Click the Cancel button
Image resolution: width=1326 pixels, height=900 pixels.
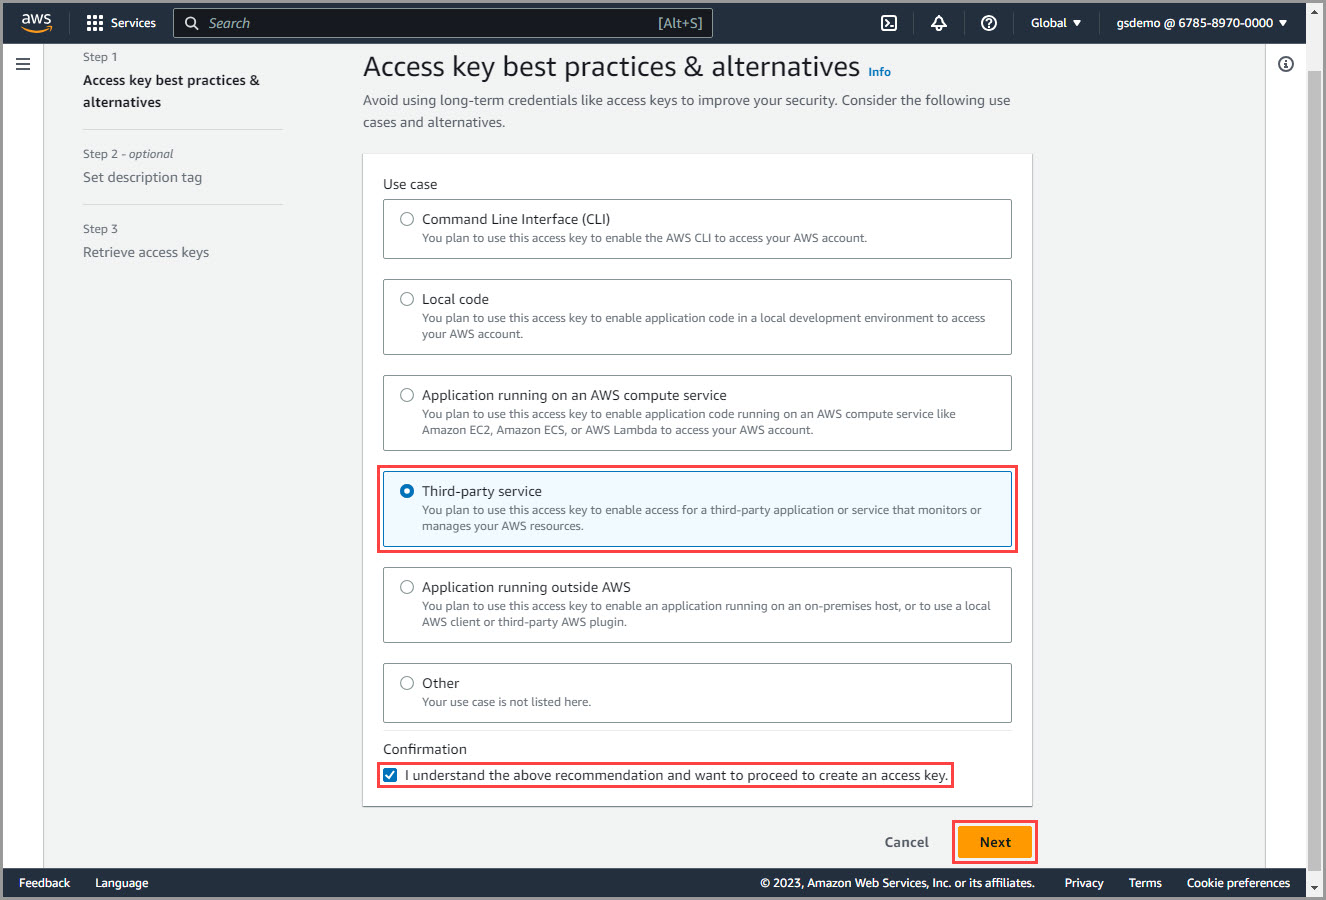[x=906, y=842]
